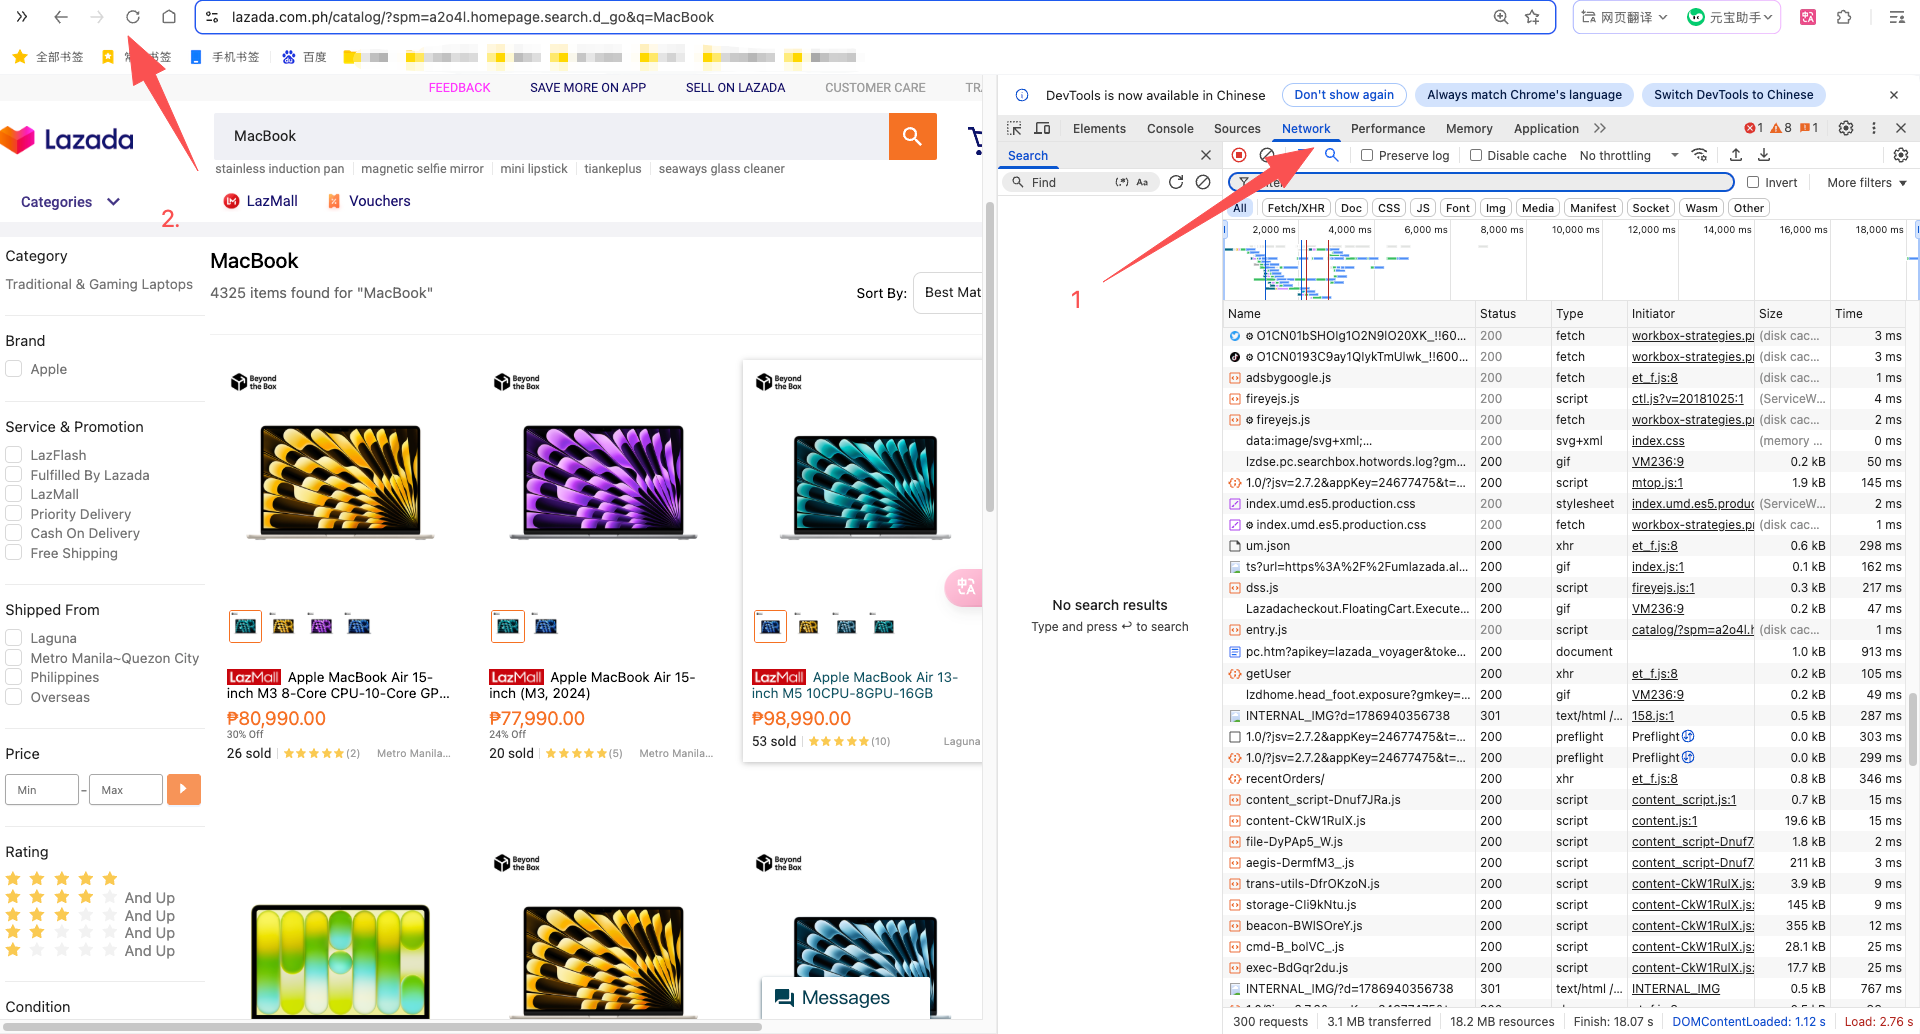This screenshot has height=1034, width=1920.
Task: Click Switch DevTools to Chinese
Action: 1733,95
